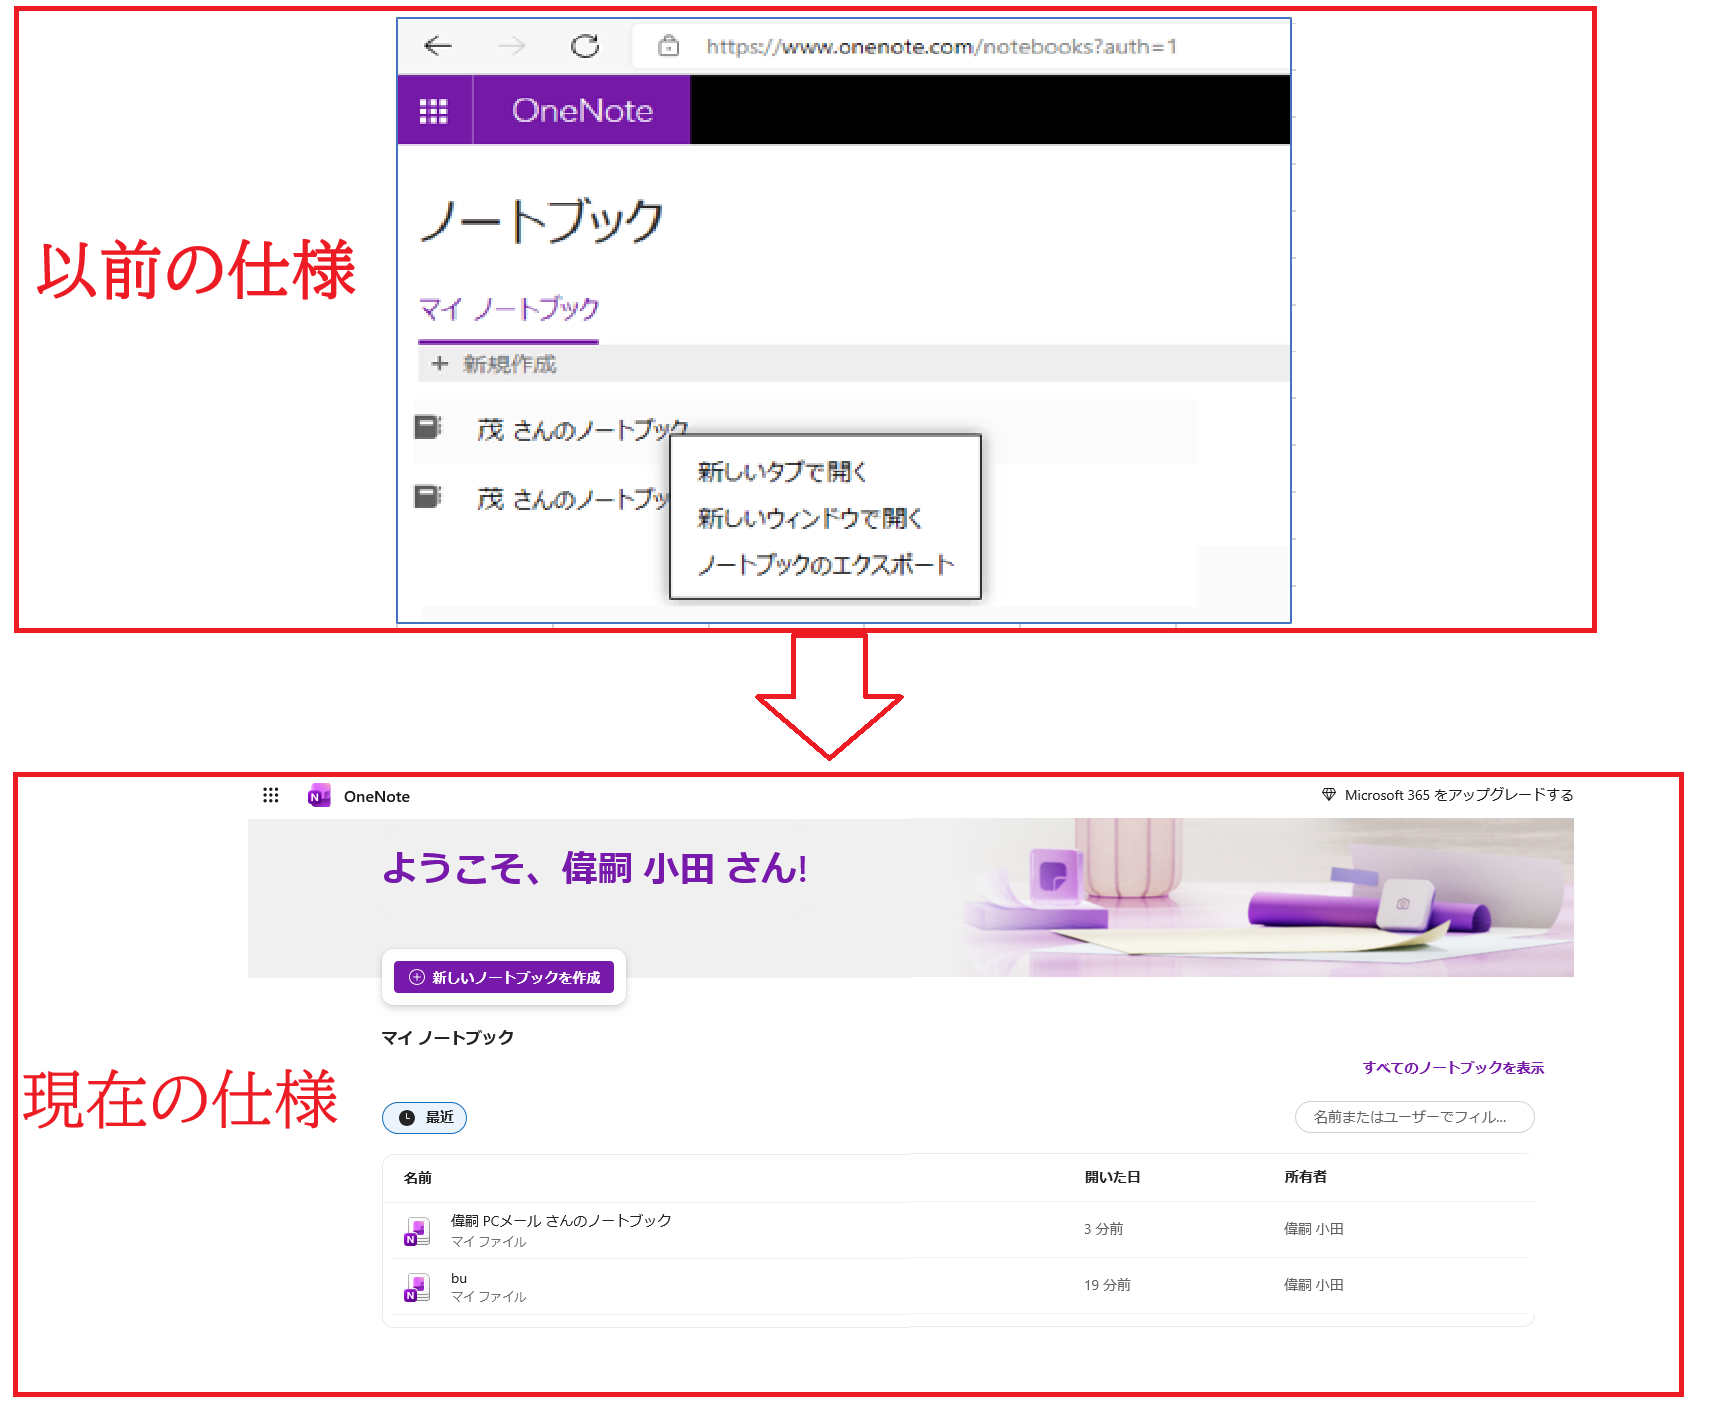Click the lock icon in address bar
Image resolution: width=1731 pixels, height=1411 pixels.
click(x=669, y=45)
